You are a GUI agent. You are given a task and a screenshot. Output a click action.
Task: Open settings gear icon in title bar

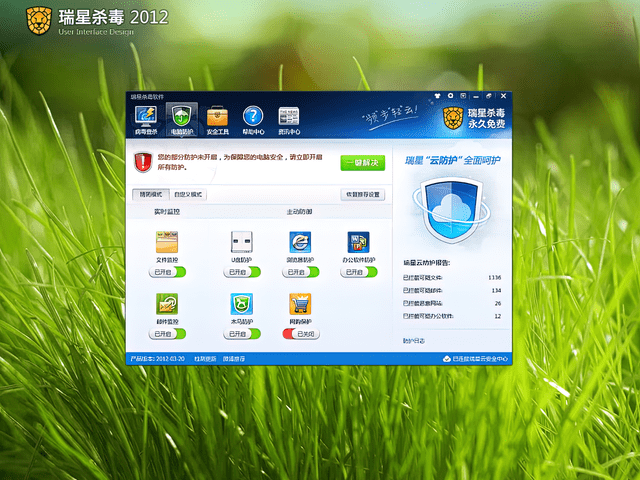451,96
